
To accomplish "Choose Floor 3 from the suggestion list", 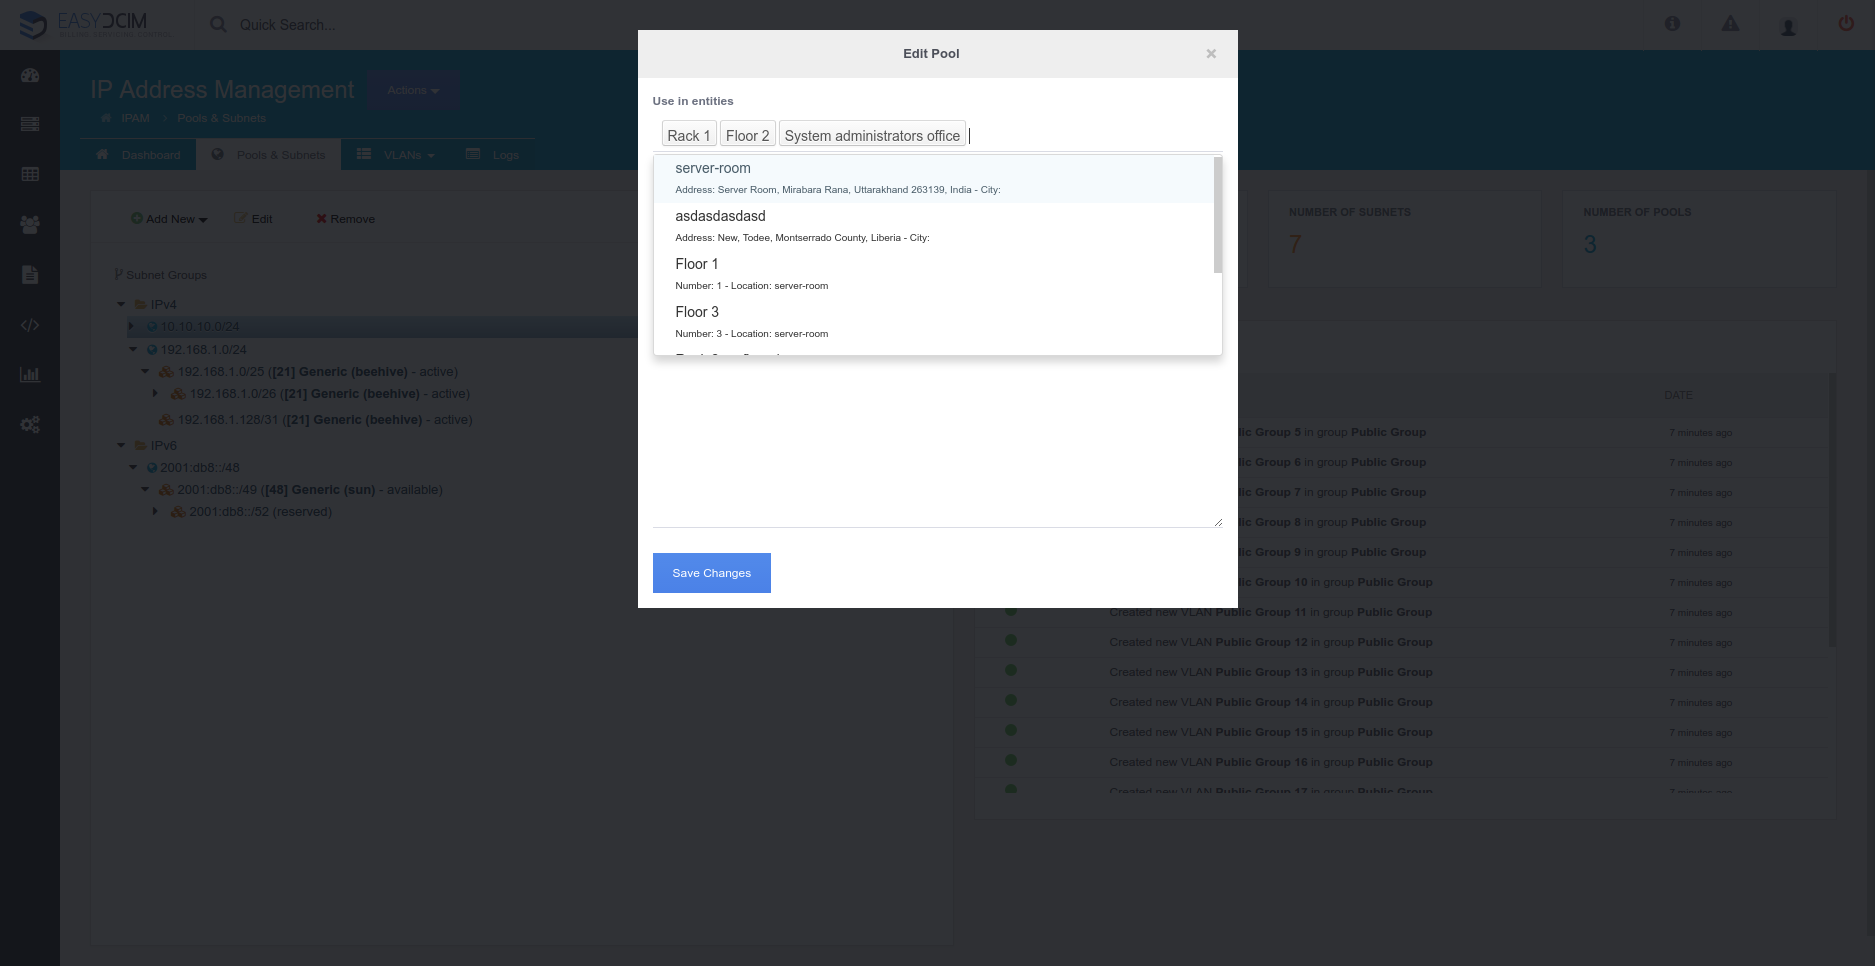I will click(x=933, y=323).
